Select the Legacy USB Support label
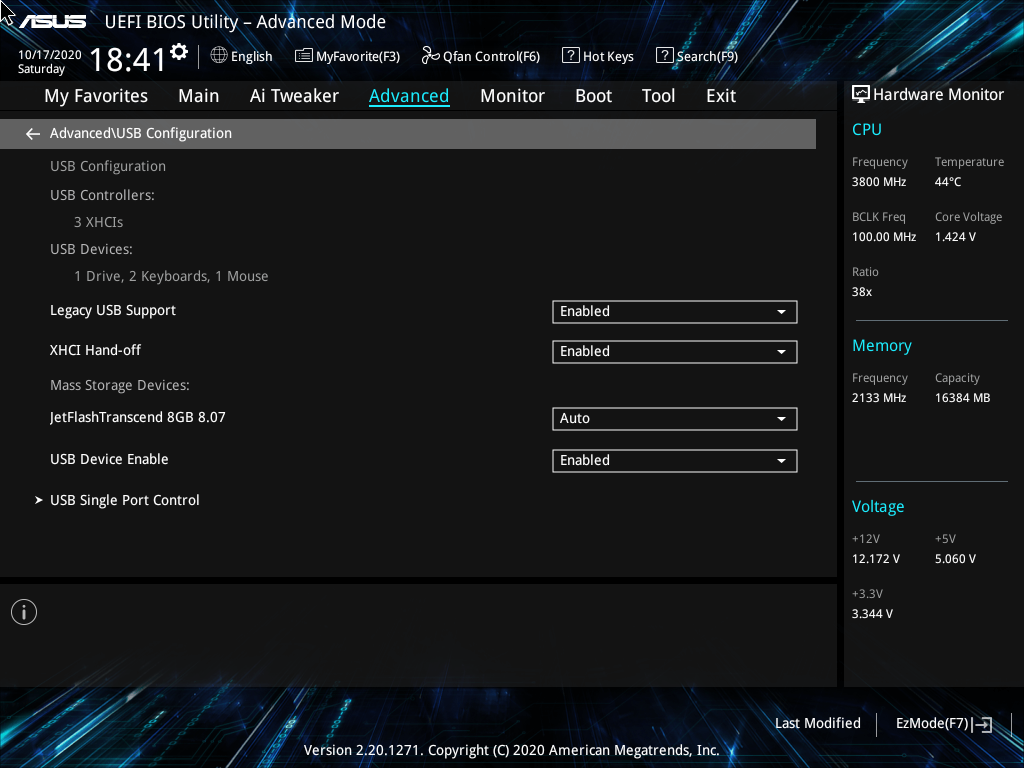 point(113,311)
